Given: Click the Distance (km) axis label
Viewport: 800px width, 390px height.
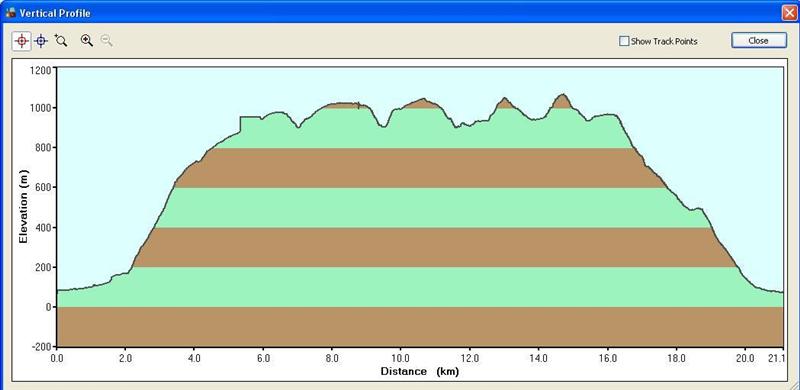Looking at the screenshot, I should [419, 371].
